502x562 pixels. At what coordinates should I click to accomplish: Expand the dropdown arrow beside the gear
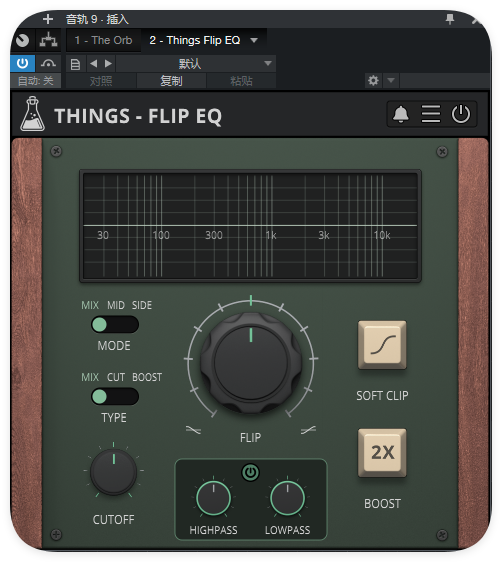click(391, 81)
